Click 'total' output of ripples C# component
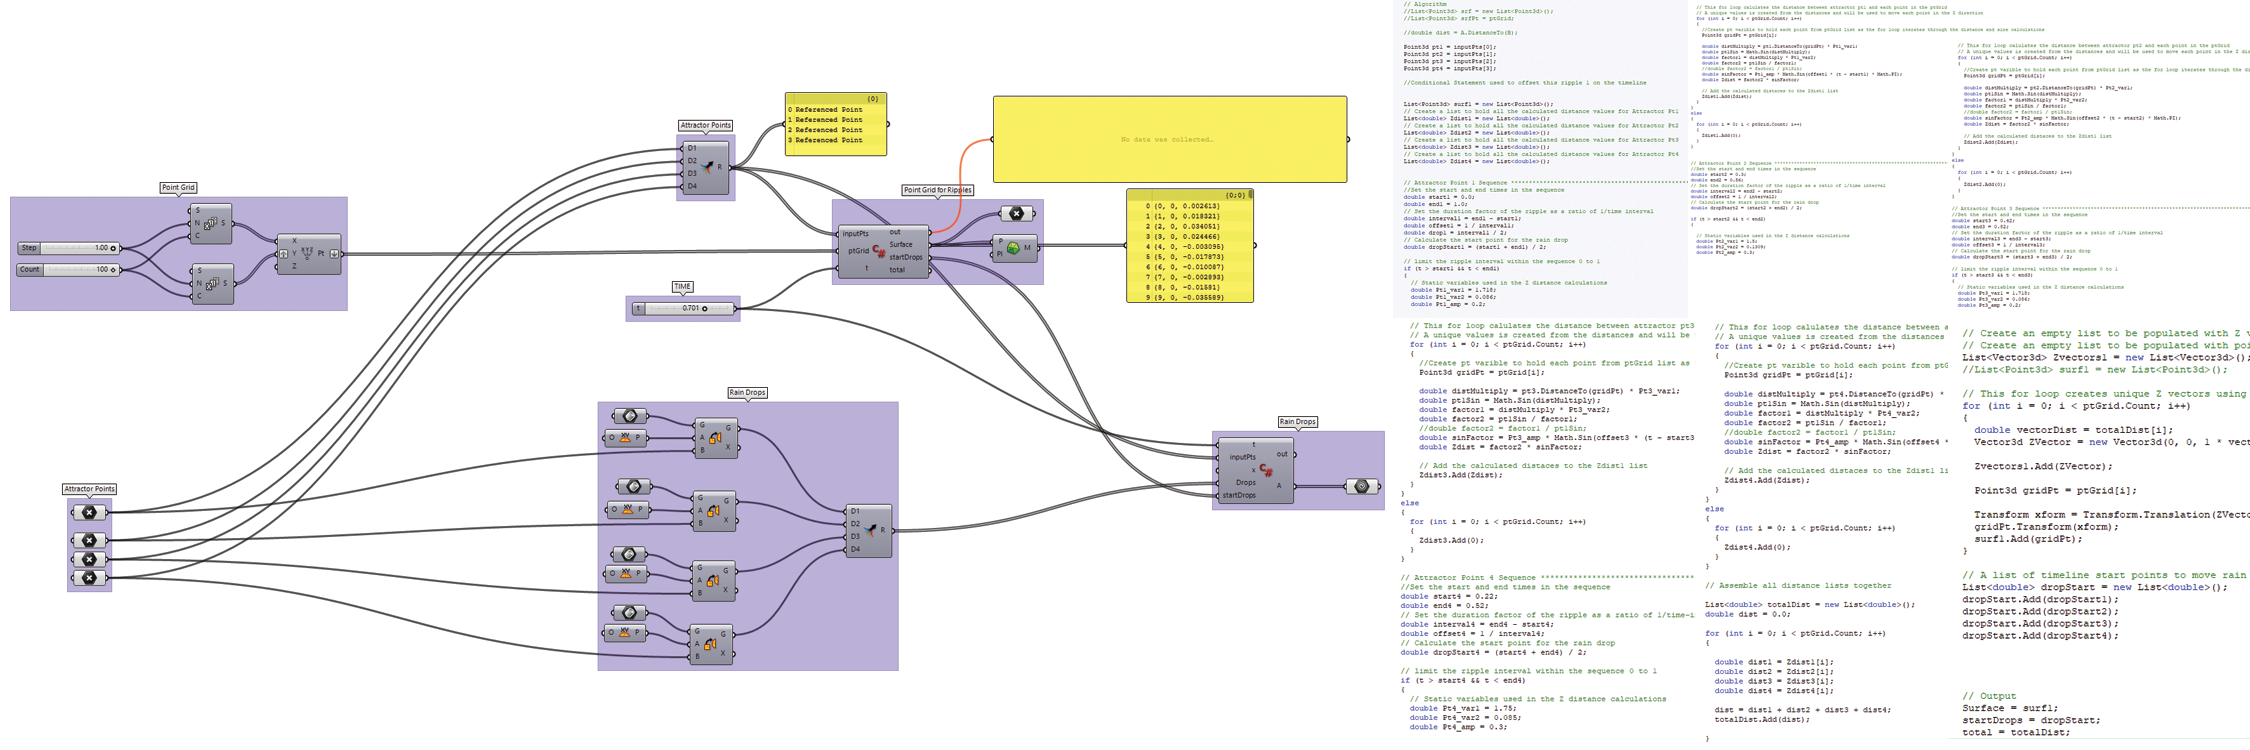This screenshot has height=750, width=2250. (897, 269)
